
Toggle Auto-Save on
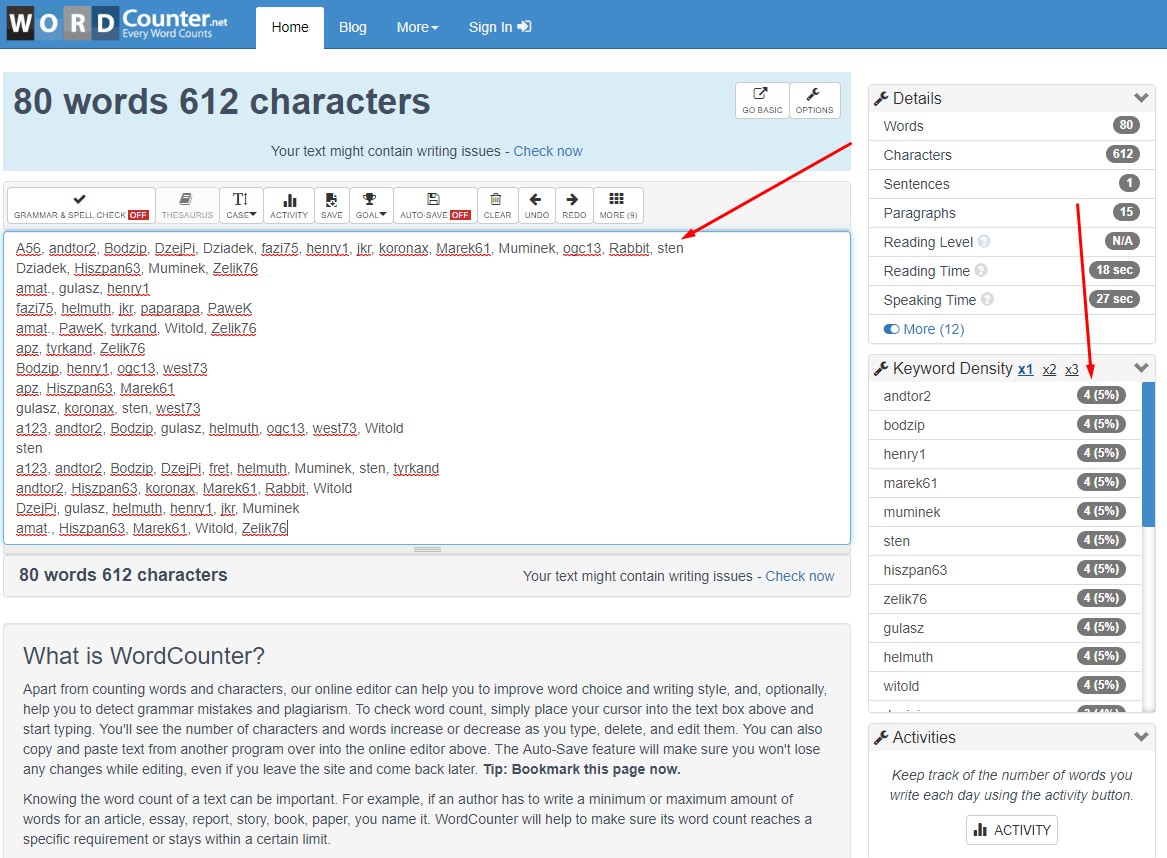point(434,205)
